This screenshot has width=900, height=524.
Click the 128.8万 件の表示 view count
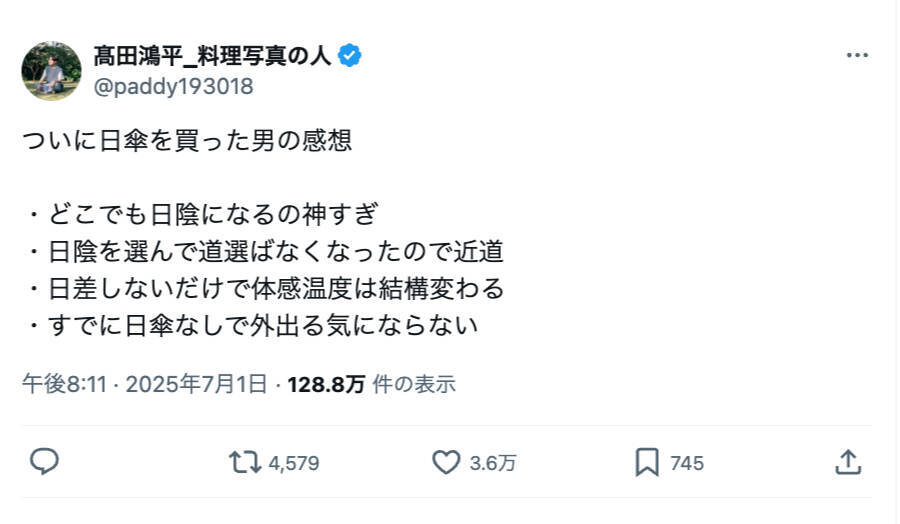tap(370, 384)
